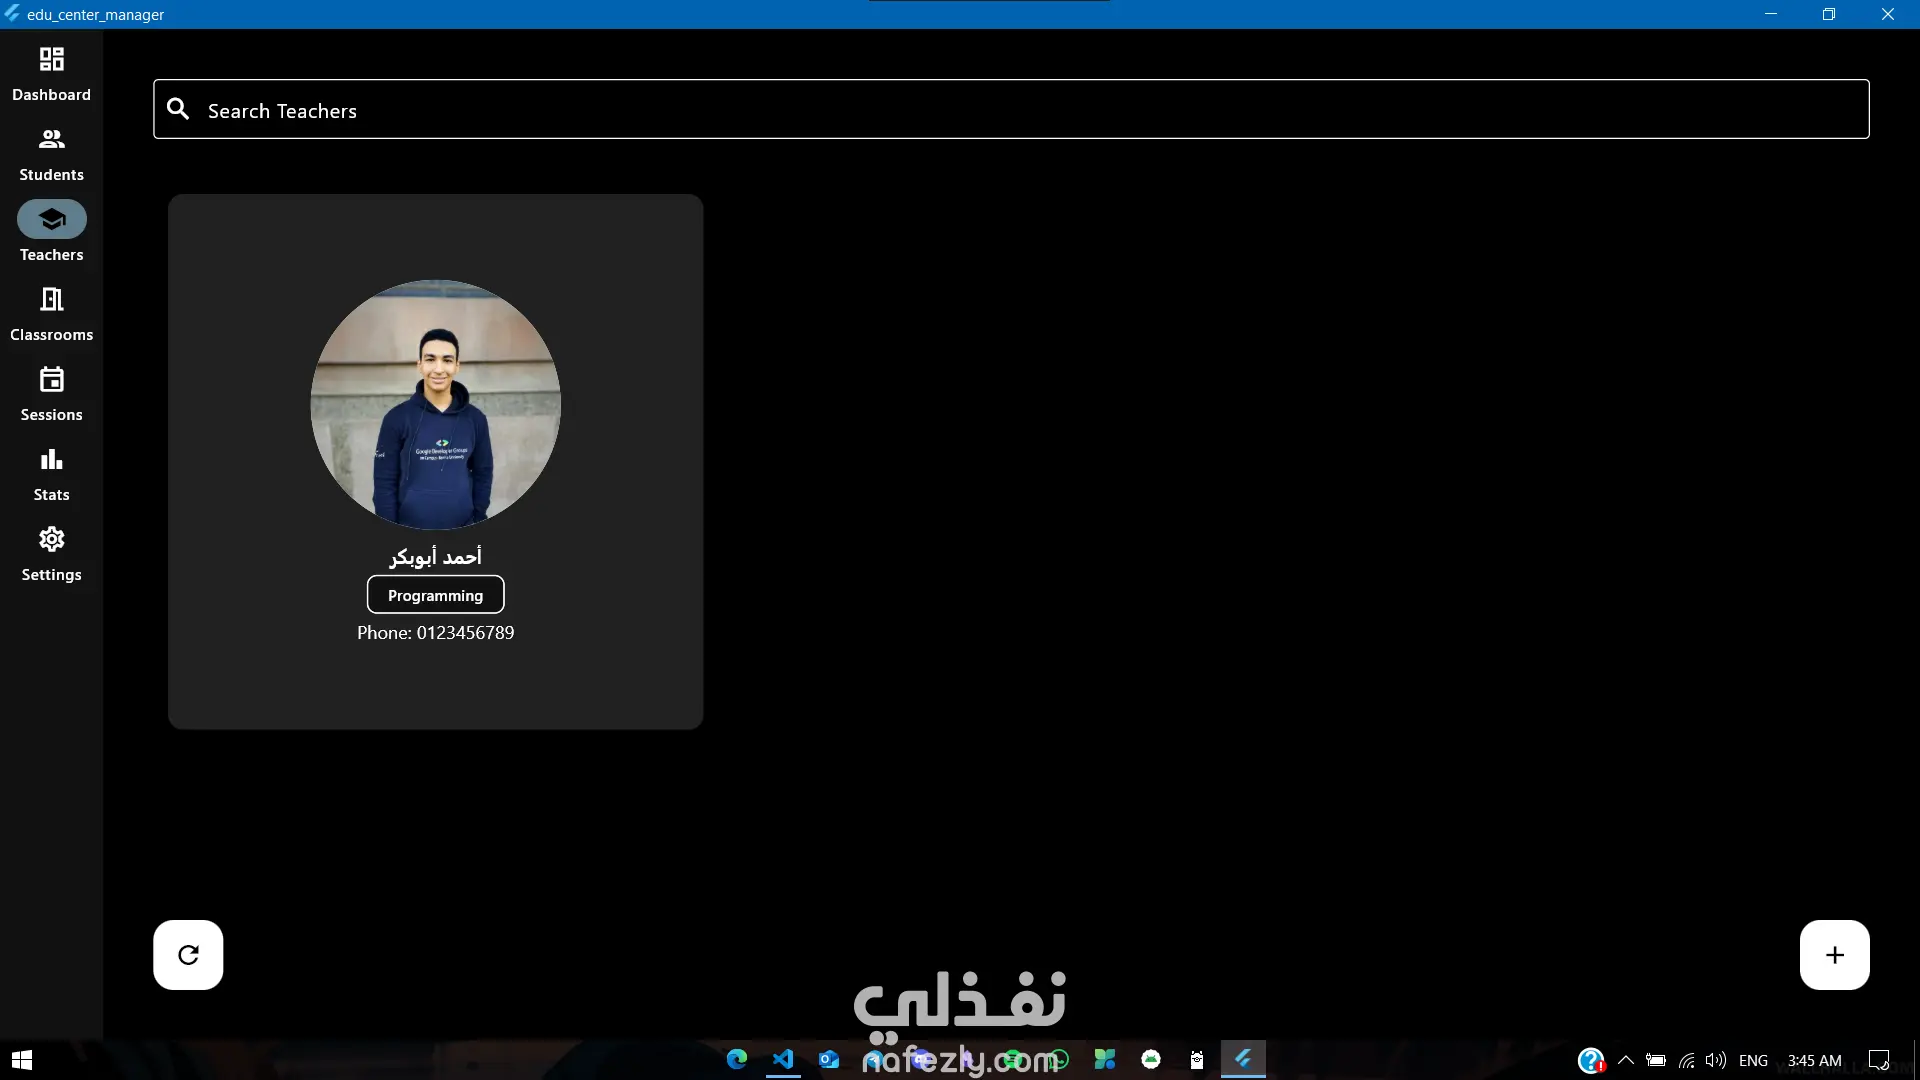Image resolution: width=1920 pixels, height=1080 pixels.
Task: Switch the ENG input language
Action: [x=1753, y=1060]
